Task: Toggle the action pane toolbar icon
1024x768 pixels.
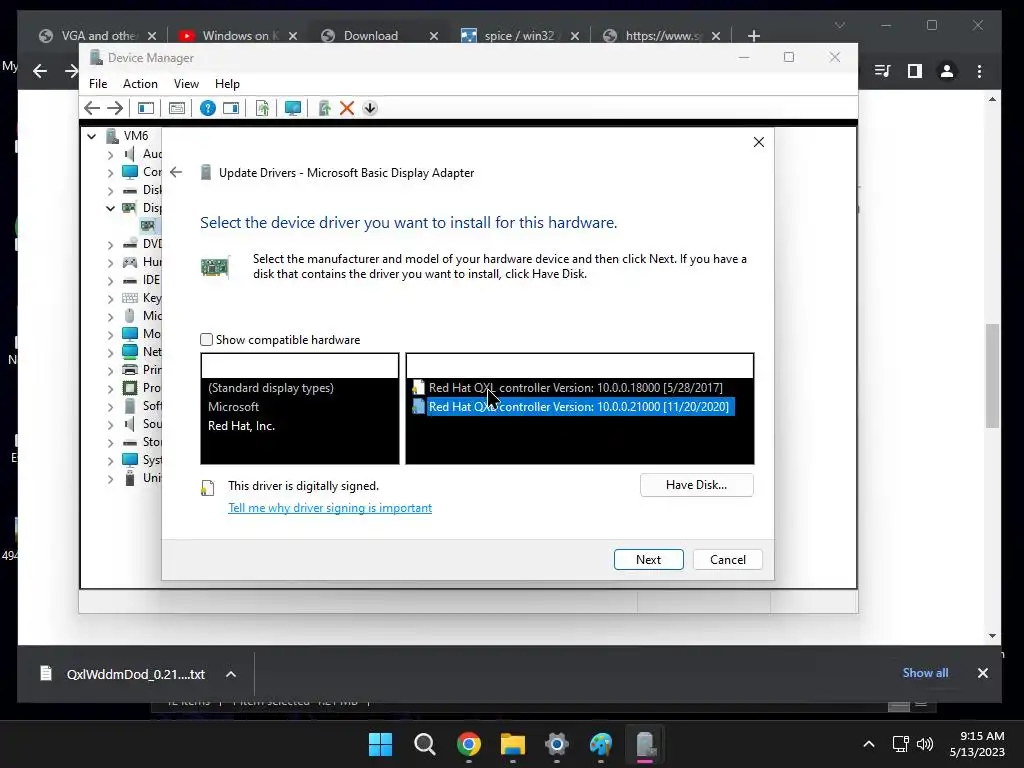Action: [231, 108]
